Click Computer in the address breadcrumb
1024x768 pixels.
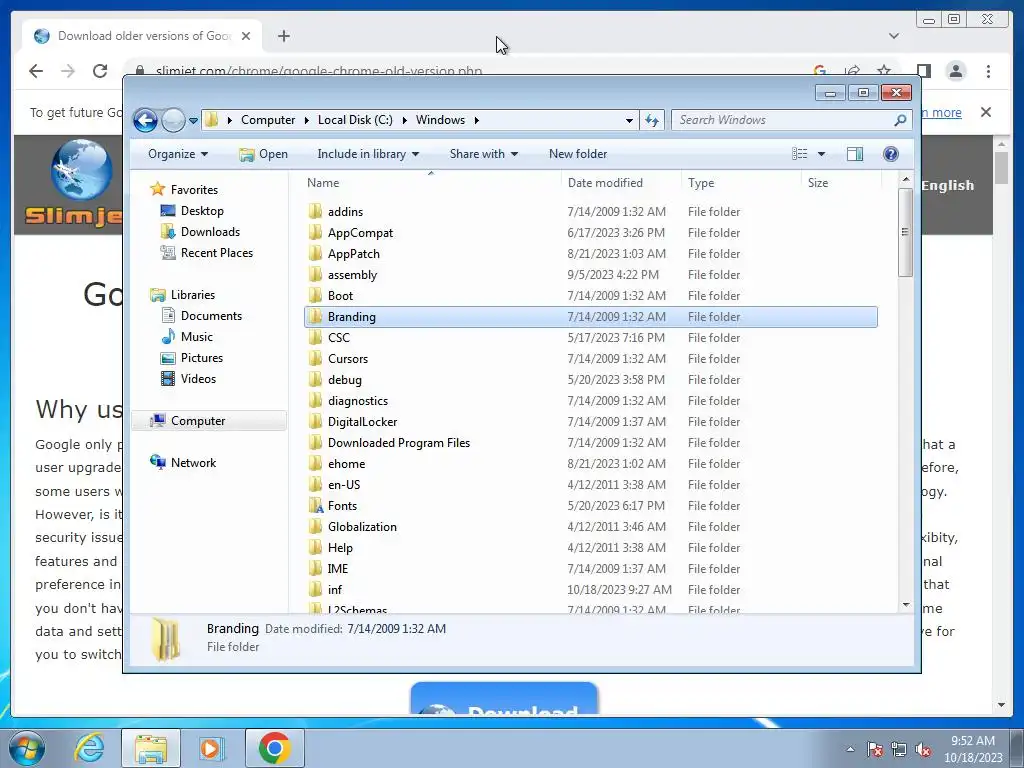[x=268, y=120]
